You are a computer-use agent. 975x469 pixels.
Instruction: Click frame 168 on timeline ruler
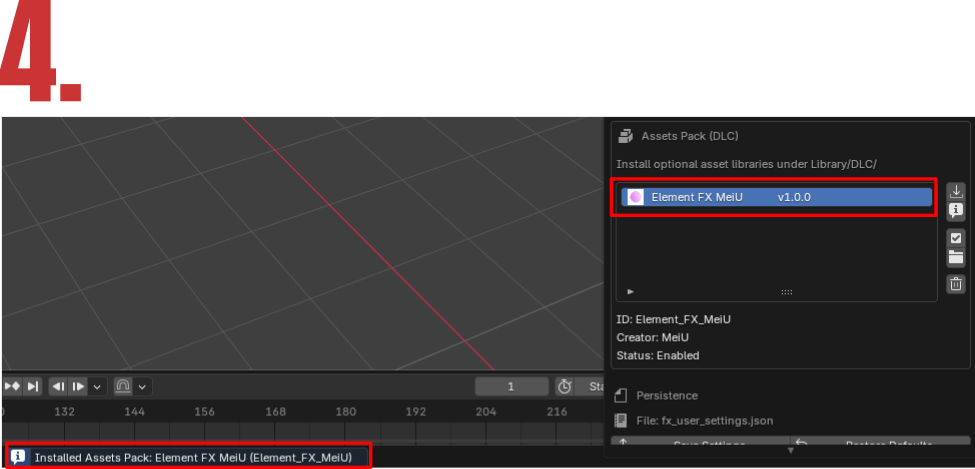pos(275,411)
